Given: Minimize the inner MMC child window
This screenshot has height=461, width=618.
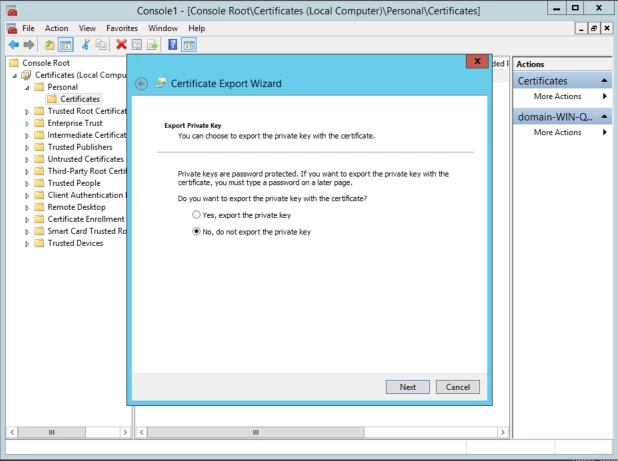Looking at the screenshot, I should point(581,28).
